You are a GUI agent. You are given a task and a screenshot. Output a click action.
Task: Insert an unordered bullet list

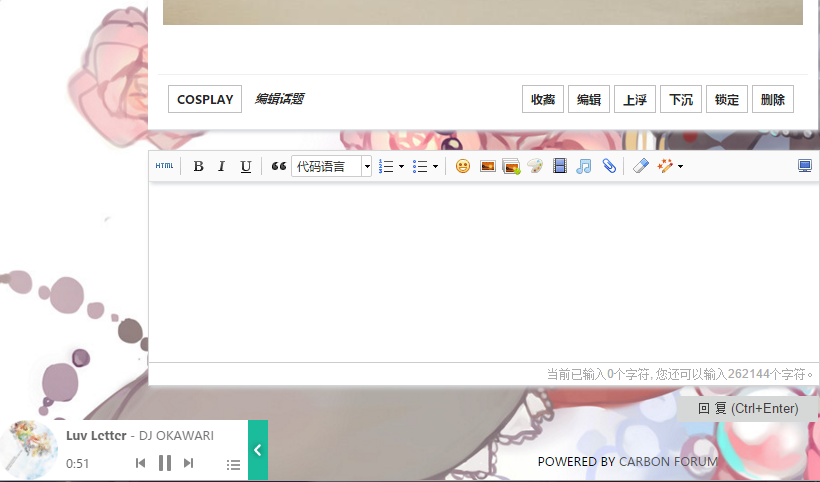pos(420,166)
